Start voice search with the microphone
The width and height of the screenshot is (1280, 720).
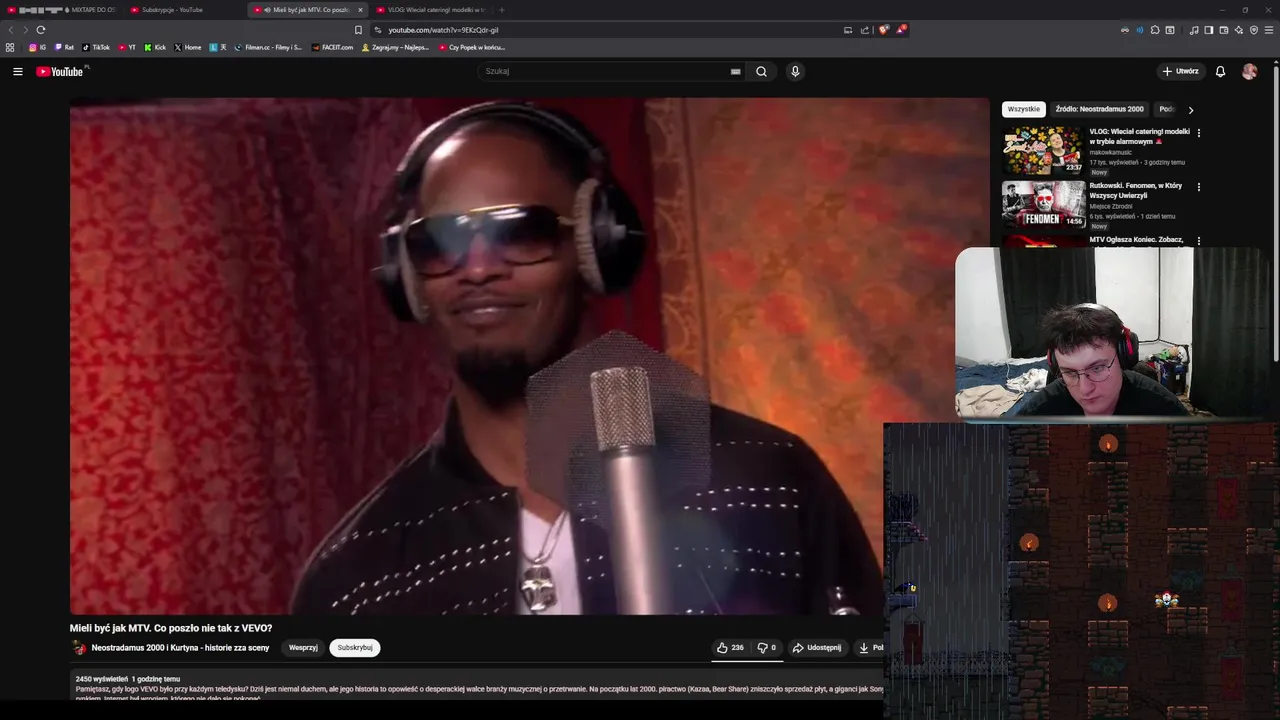(795, 71)
